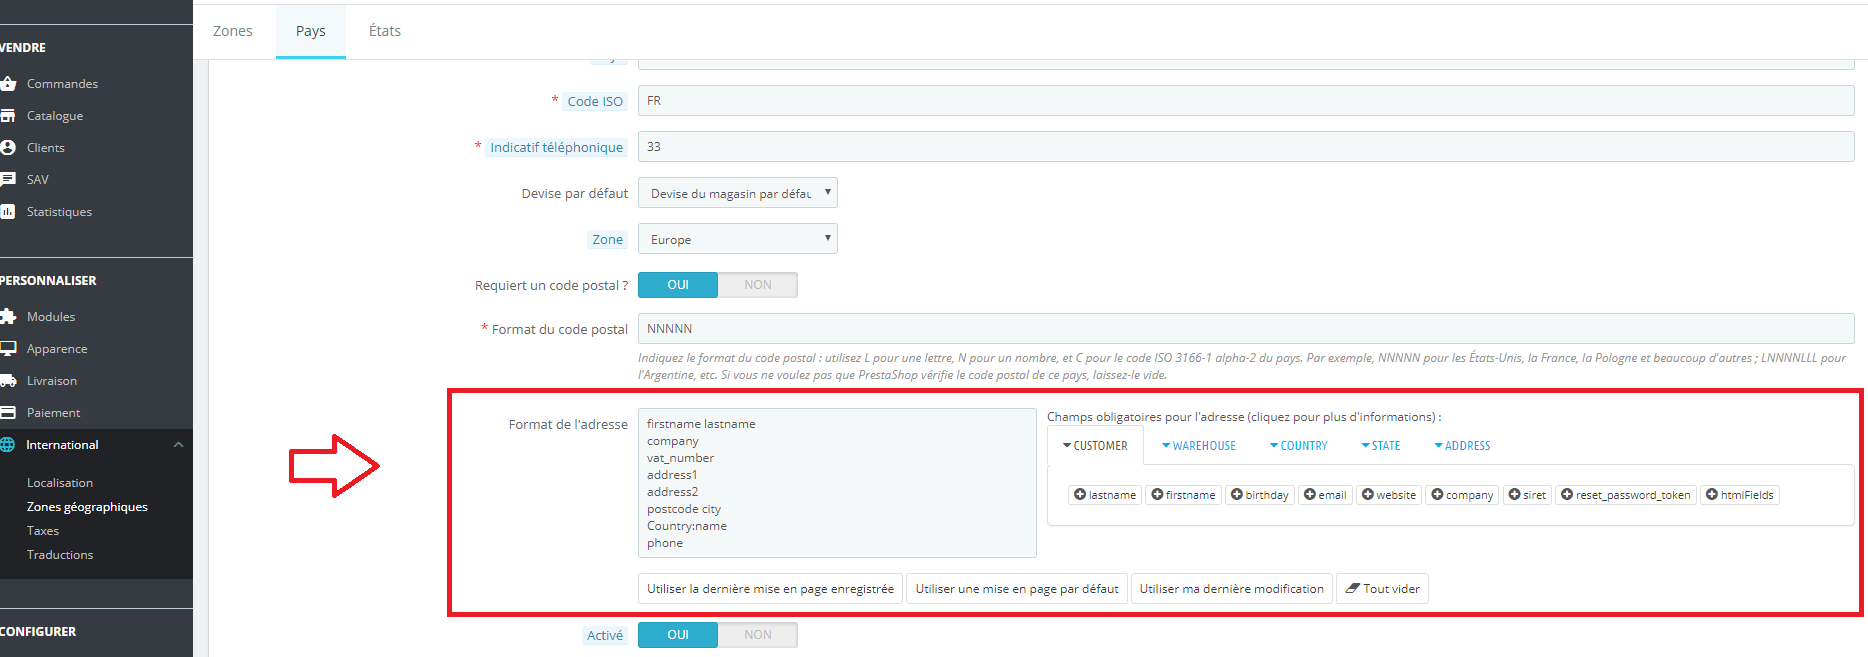Screen dimensions: 1868x657
Task: Click Utiliser la dernière mise en page enregistrée
Action: 770,588
